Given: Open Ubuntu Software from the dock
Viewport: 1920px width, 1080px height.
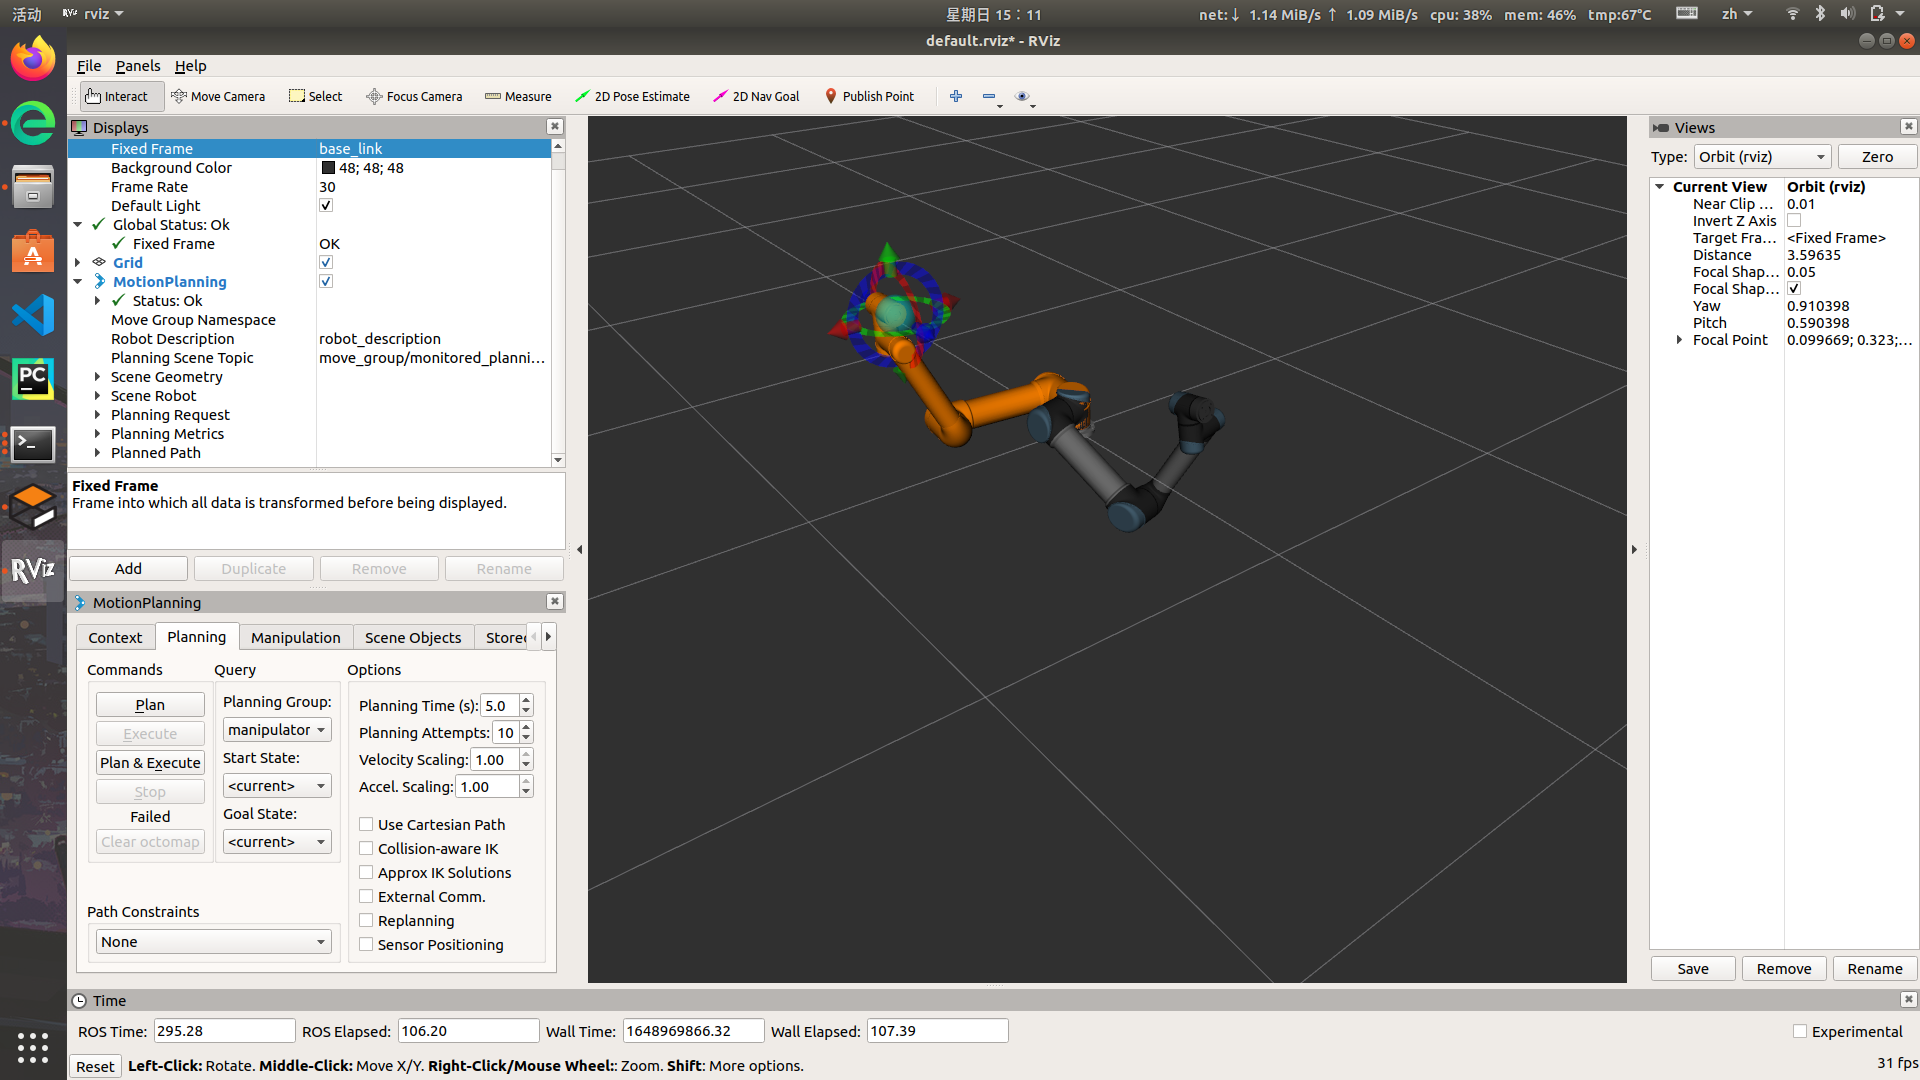Looking at the screenshot, I should (x=33, y=251).
